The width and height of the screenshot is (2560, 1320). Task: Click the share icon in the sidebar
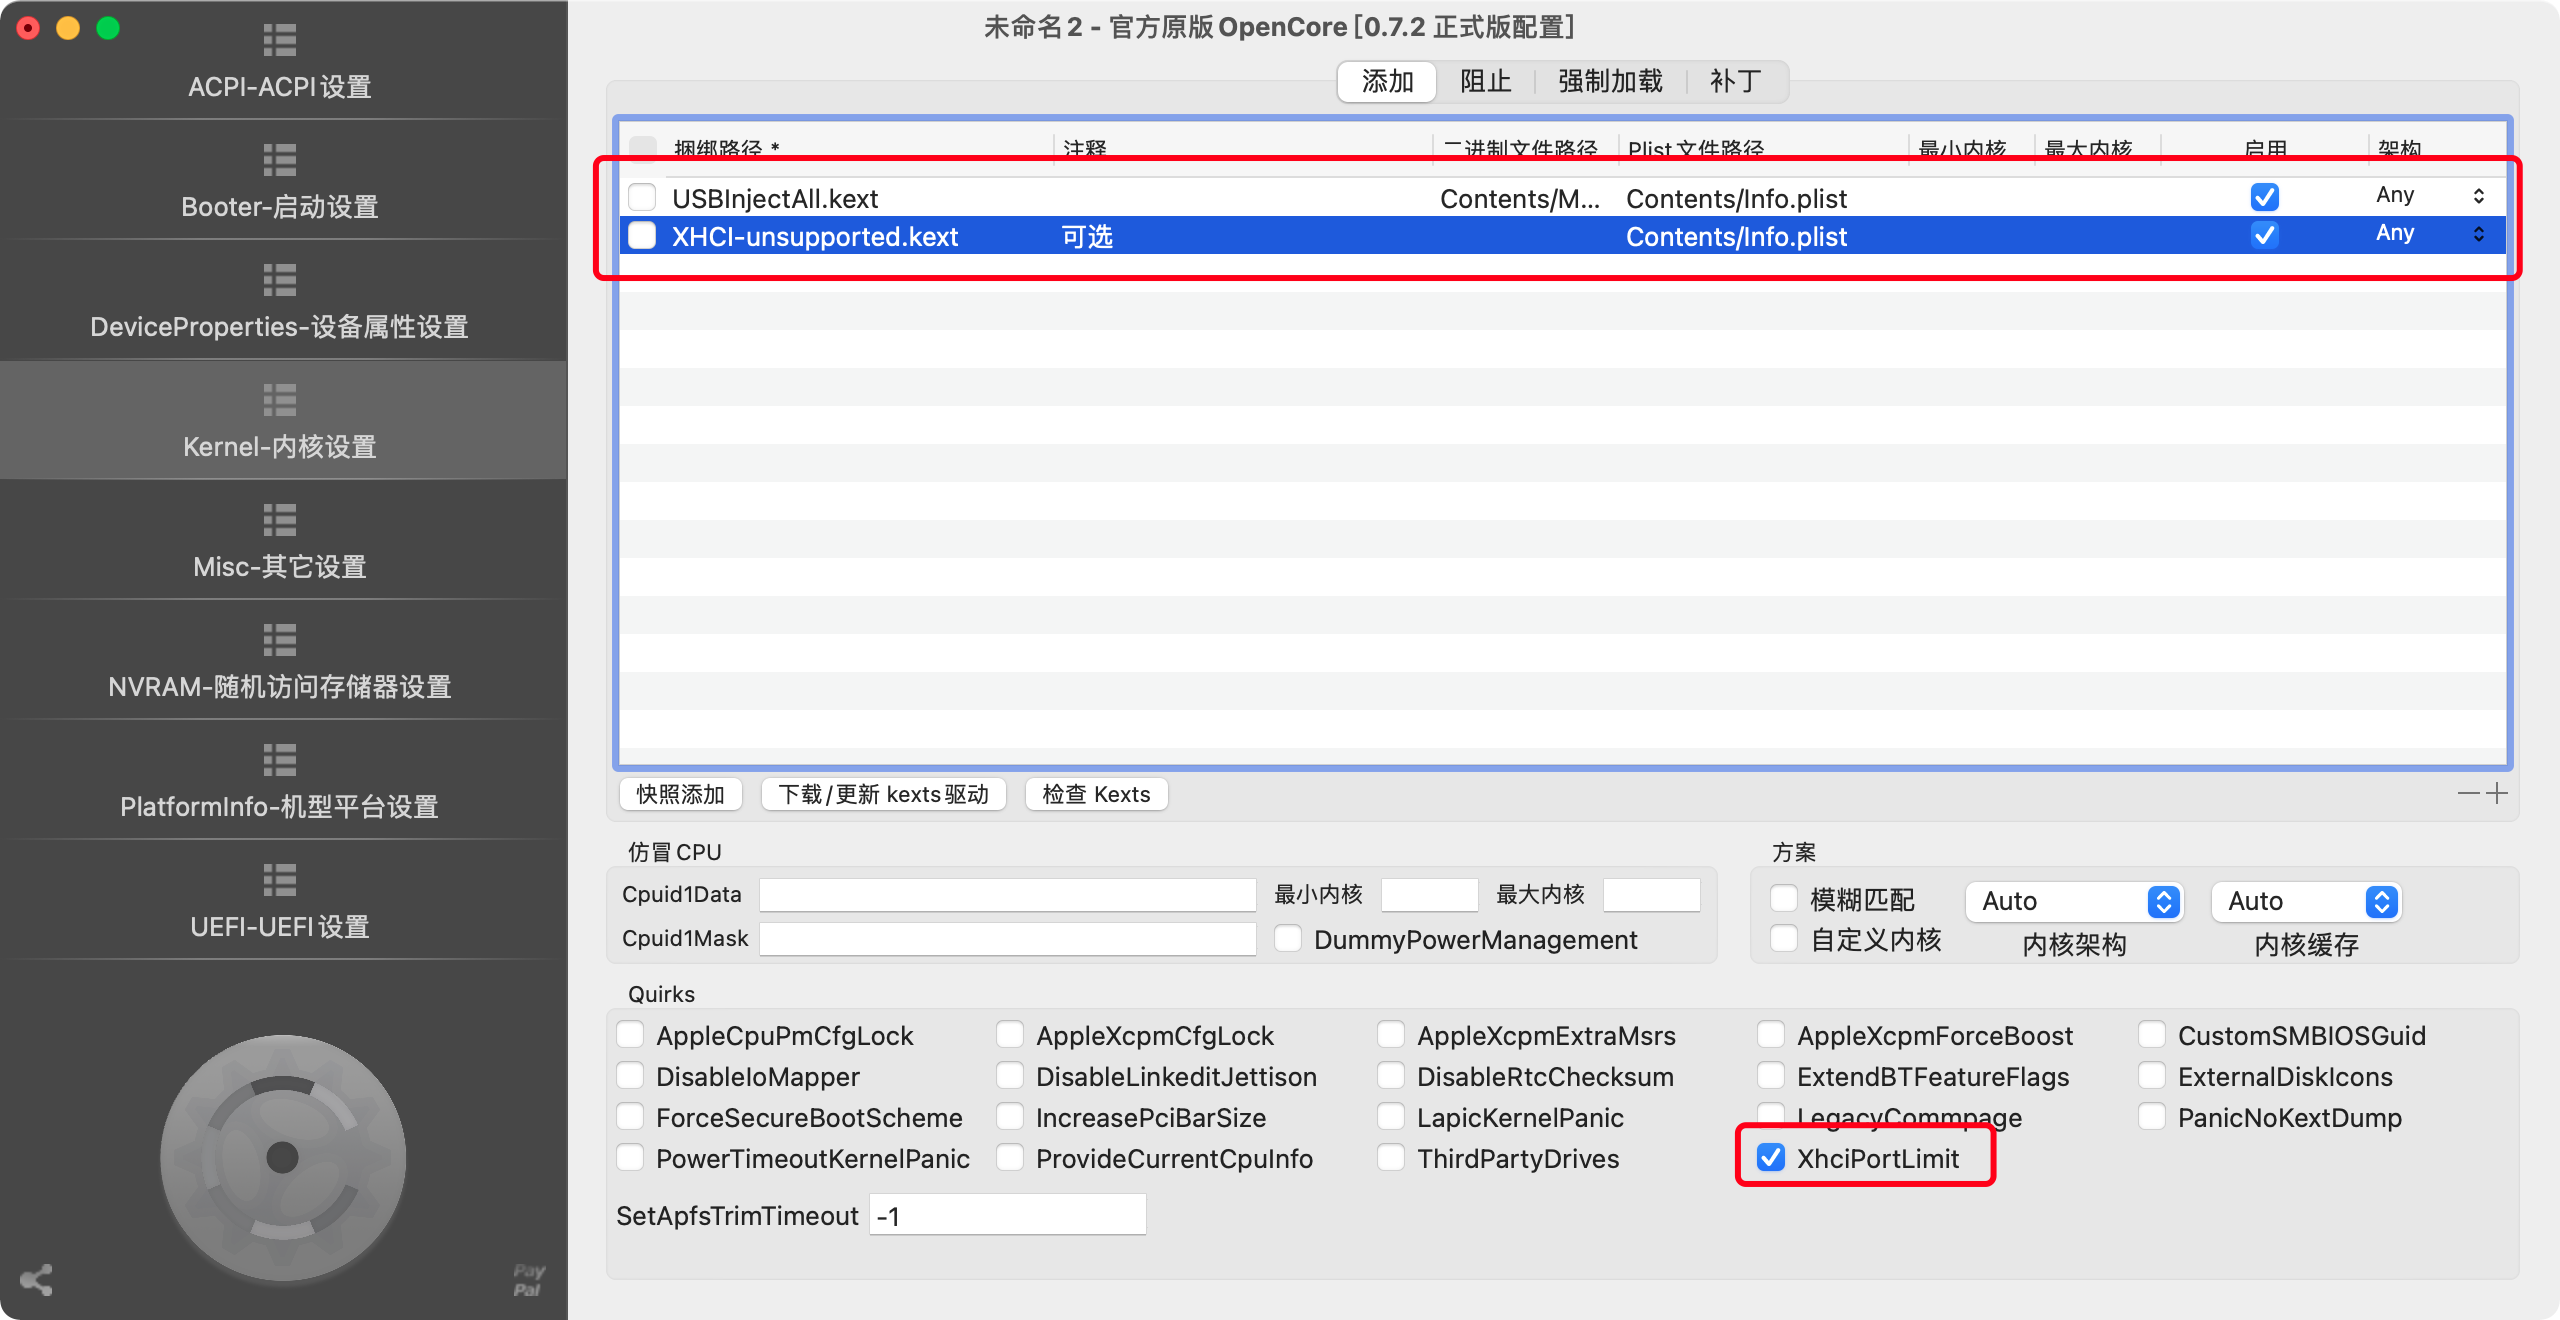point(36,1280)
